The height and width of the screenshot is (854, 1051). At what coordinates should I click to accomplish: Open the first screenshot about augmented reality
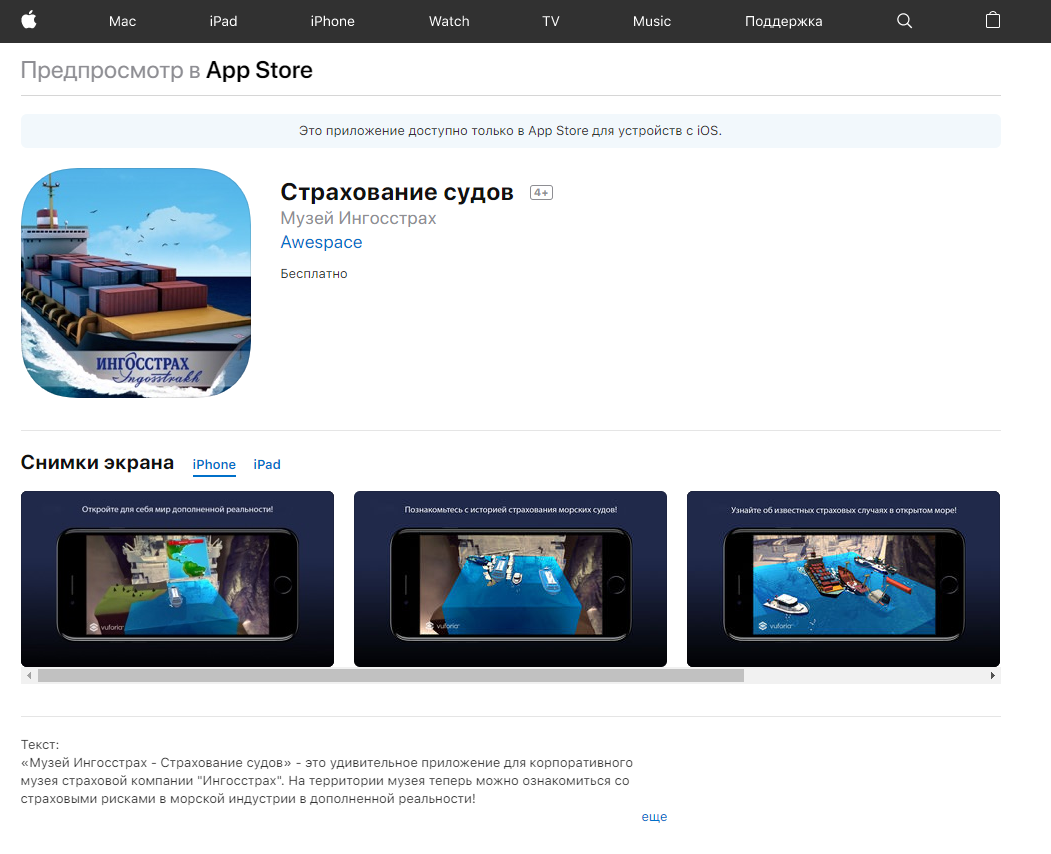pos(177,578)
